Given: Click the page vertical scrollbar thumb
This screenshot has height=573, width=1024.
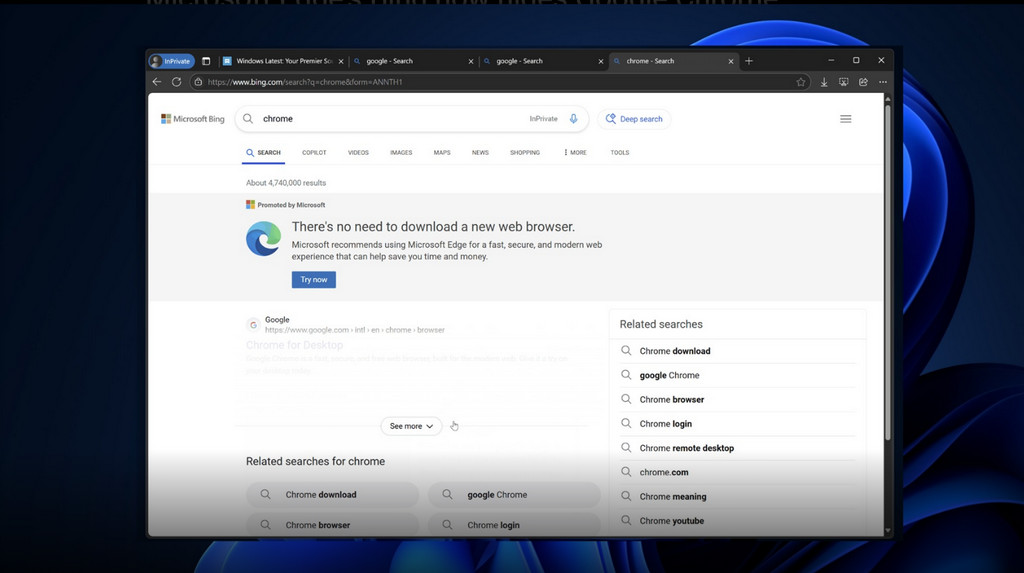Looking at the screenshot, I should [887, 271].
